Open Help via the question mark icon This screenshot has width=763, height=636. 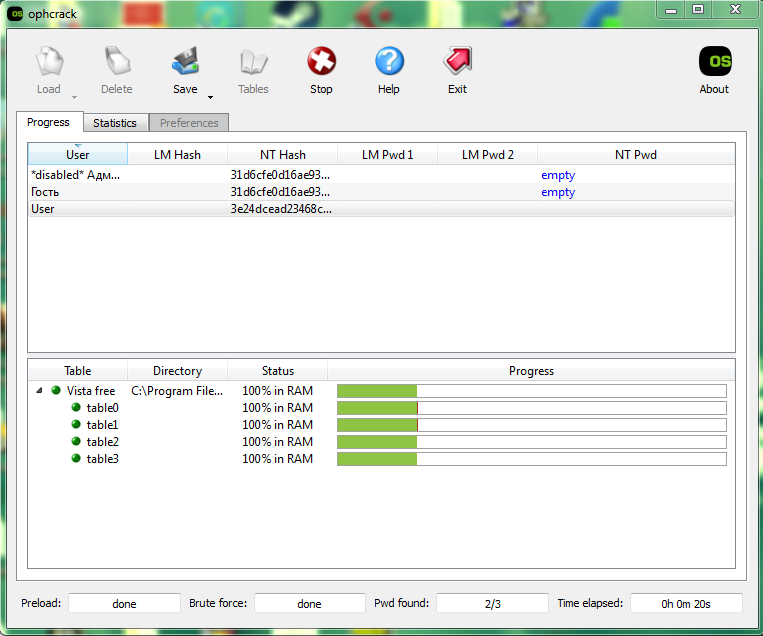coord(389,62)
